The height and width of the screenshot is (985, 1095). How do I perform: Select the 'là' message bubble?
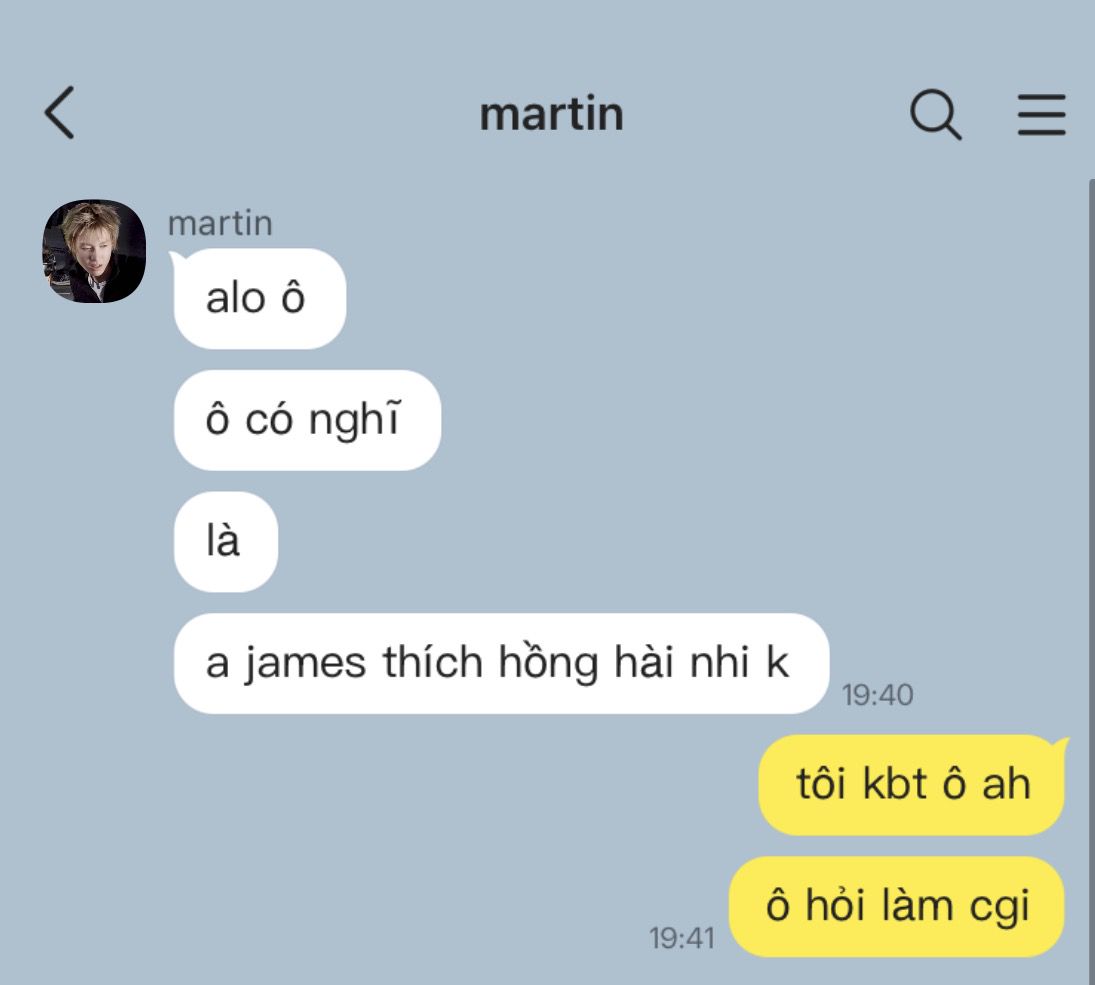point(226,541)
